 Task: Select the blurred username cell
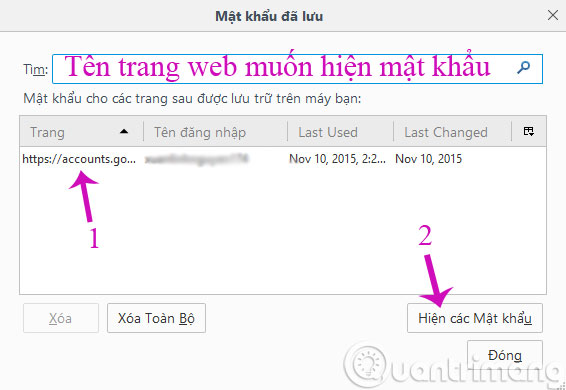click(x=197, y=159)
